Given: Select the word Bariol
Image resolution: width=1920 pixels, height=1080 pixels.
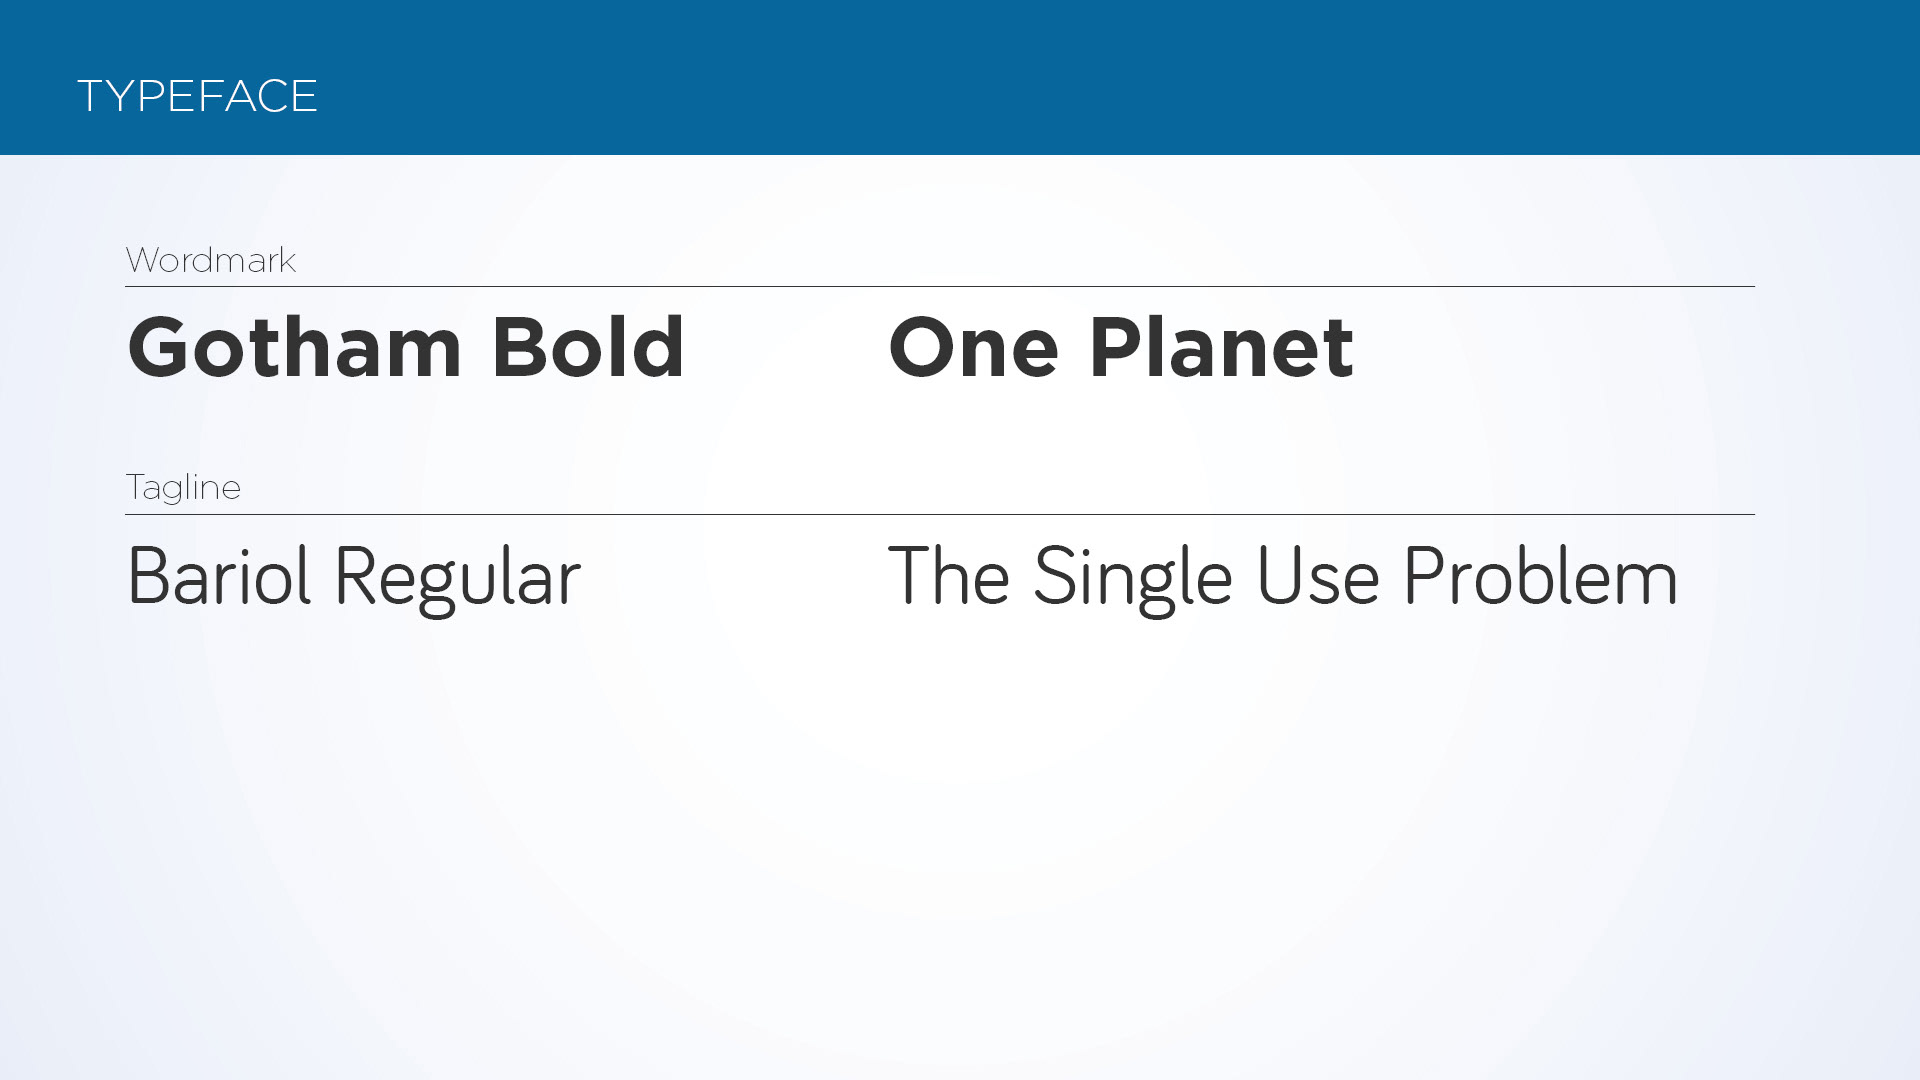Looking at the screenshot, I should coord(220,576).
